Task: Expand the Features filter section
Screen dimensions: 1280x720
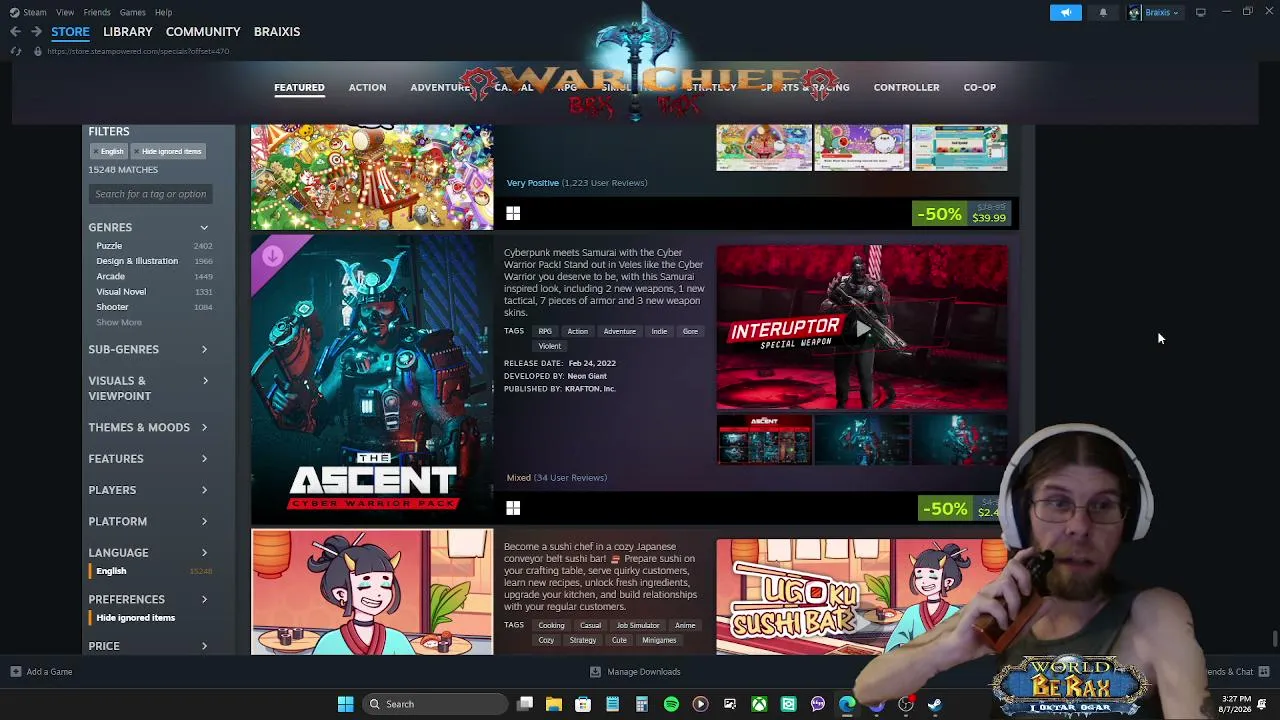Action: coord(148,459)
